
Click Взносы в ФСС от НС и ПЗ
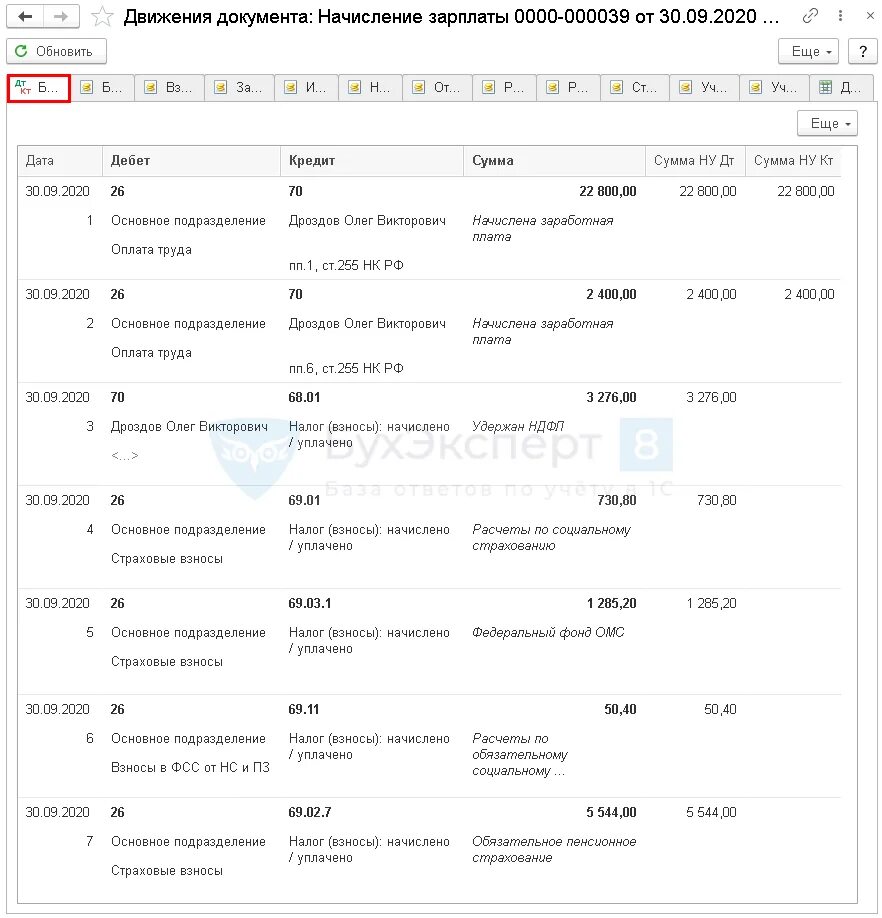click(190, 768)
